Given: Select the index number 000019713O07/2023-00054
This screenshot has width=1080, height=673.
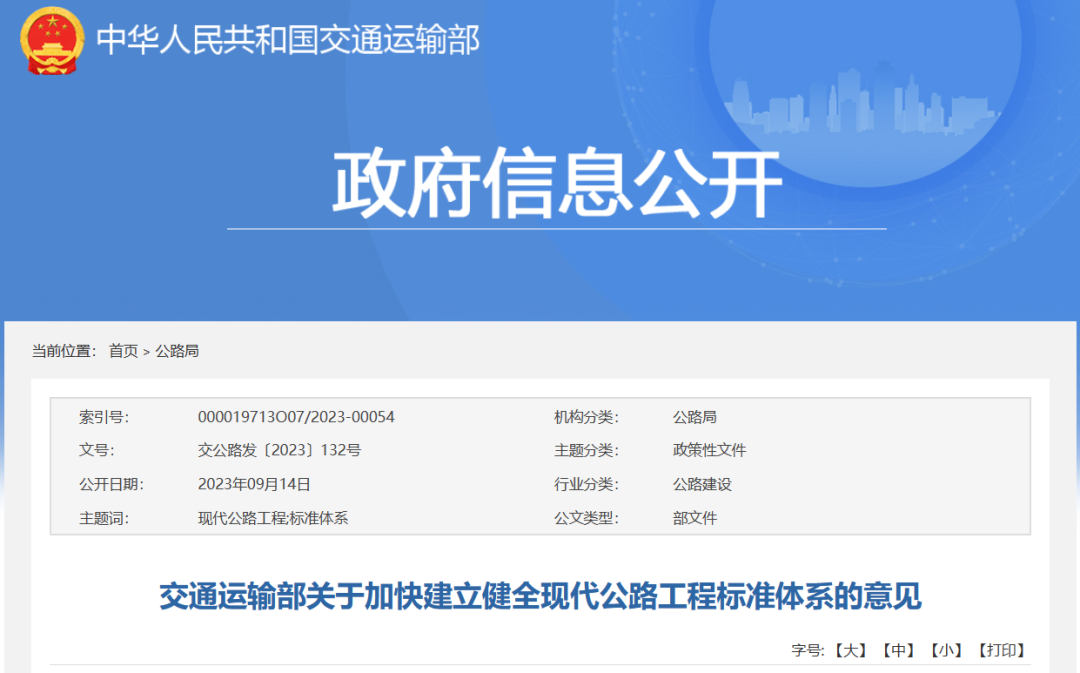Looking at the screenshot, I should [x=296, y=417].
